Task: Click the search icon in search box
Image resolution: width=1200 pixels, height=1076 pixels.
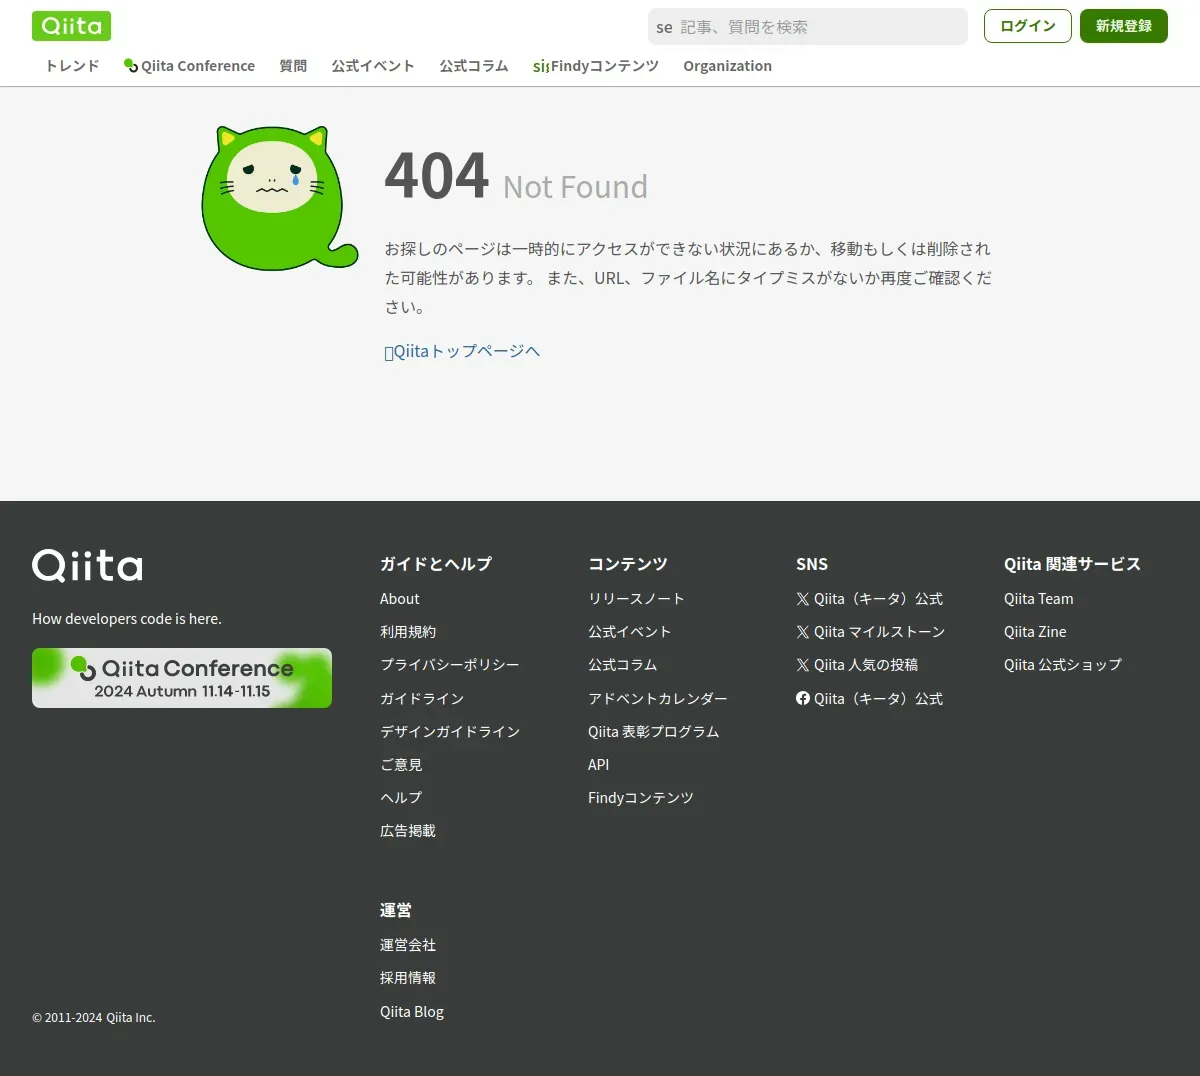Action: (x=664, y=28)
